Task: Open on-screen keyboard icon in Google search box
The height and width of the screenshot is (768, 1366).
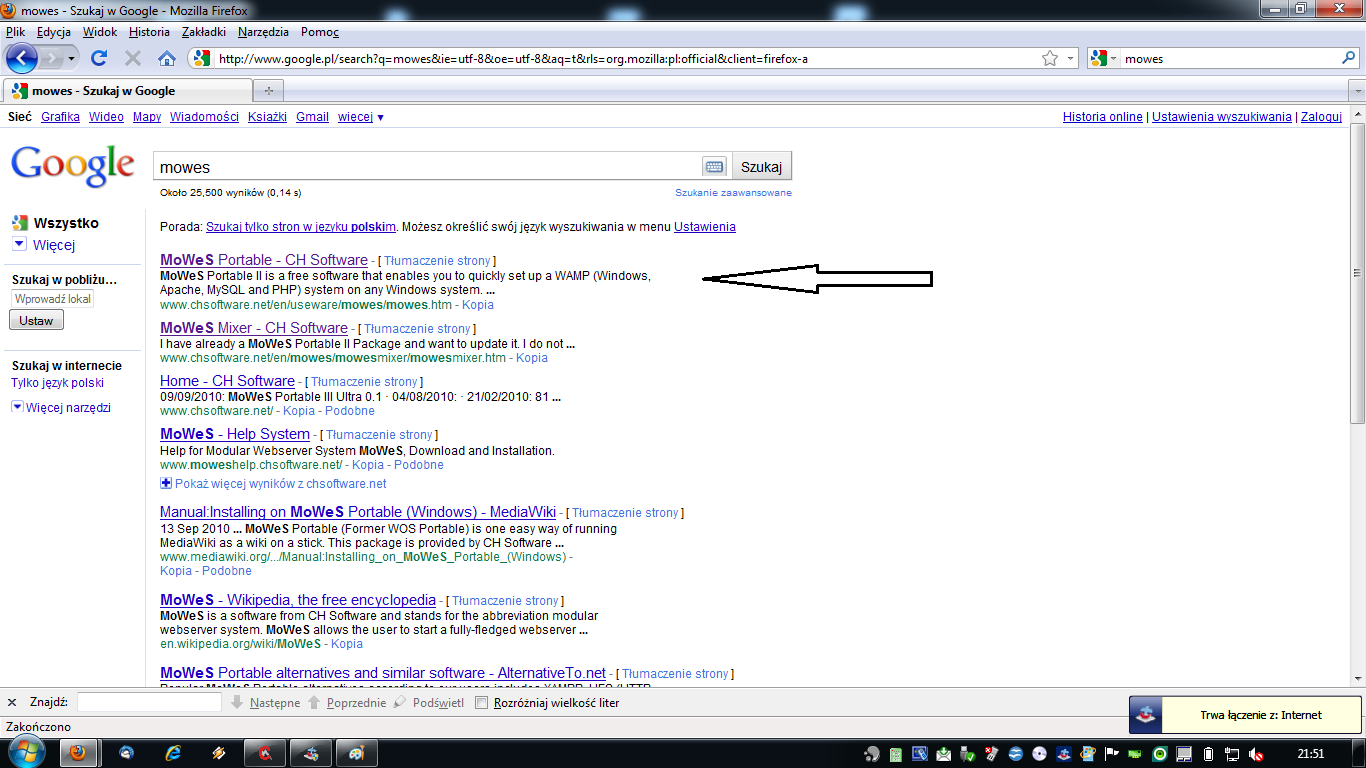Action: (x=713, y=166)
